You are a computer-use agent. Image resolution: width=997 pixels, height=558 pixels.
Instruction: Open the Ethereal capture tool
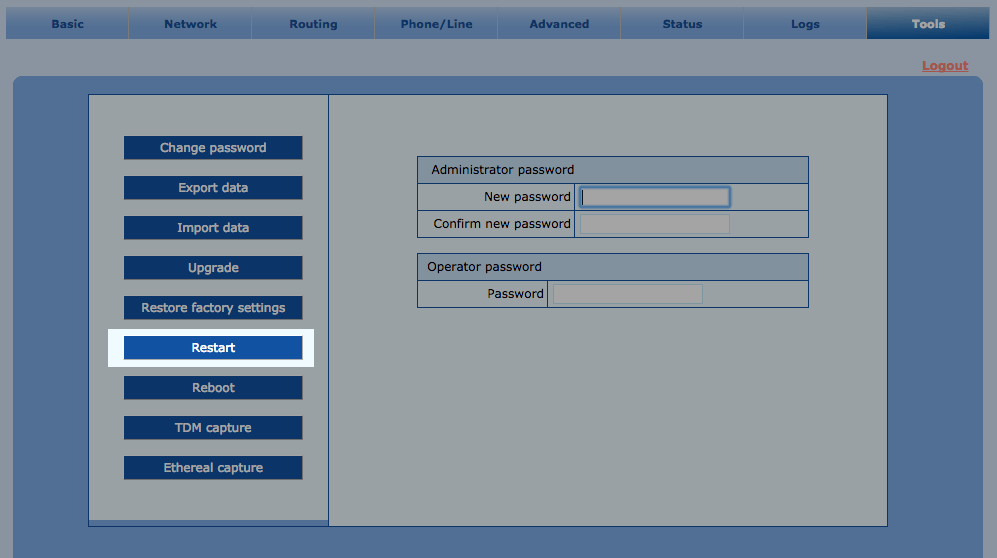coord(213,468)
